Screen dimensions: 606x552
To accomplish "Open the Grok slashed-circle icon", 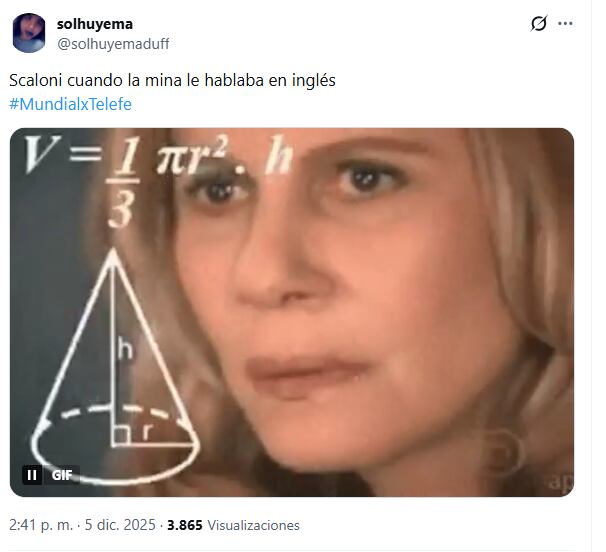I will tap(538, 24).
